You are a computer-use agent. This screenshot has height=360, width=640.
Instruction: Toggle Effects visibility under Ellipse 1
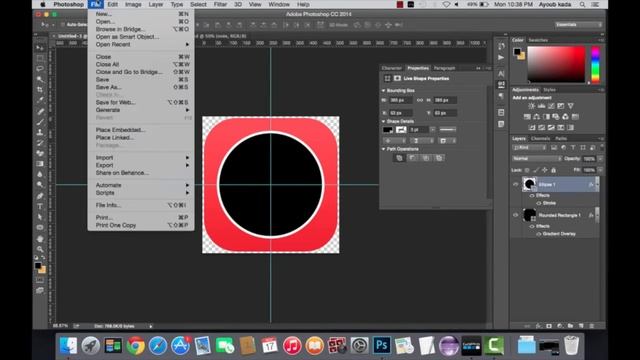(532, 196)
